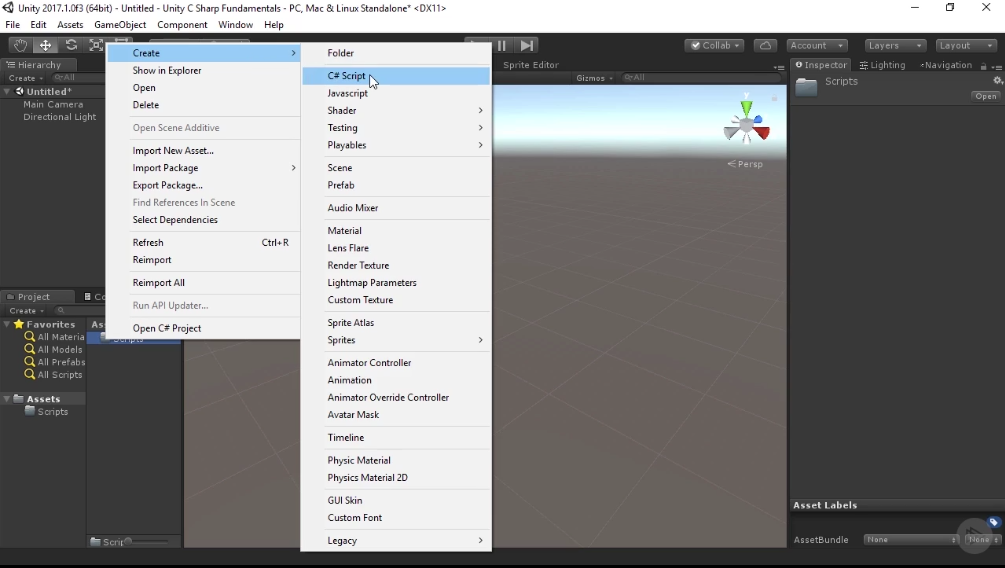Collapse the Untitled scene in Hierarchy
This screenshot has height=568, width=1005.
(6, 92)
